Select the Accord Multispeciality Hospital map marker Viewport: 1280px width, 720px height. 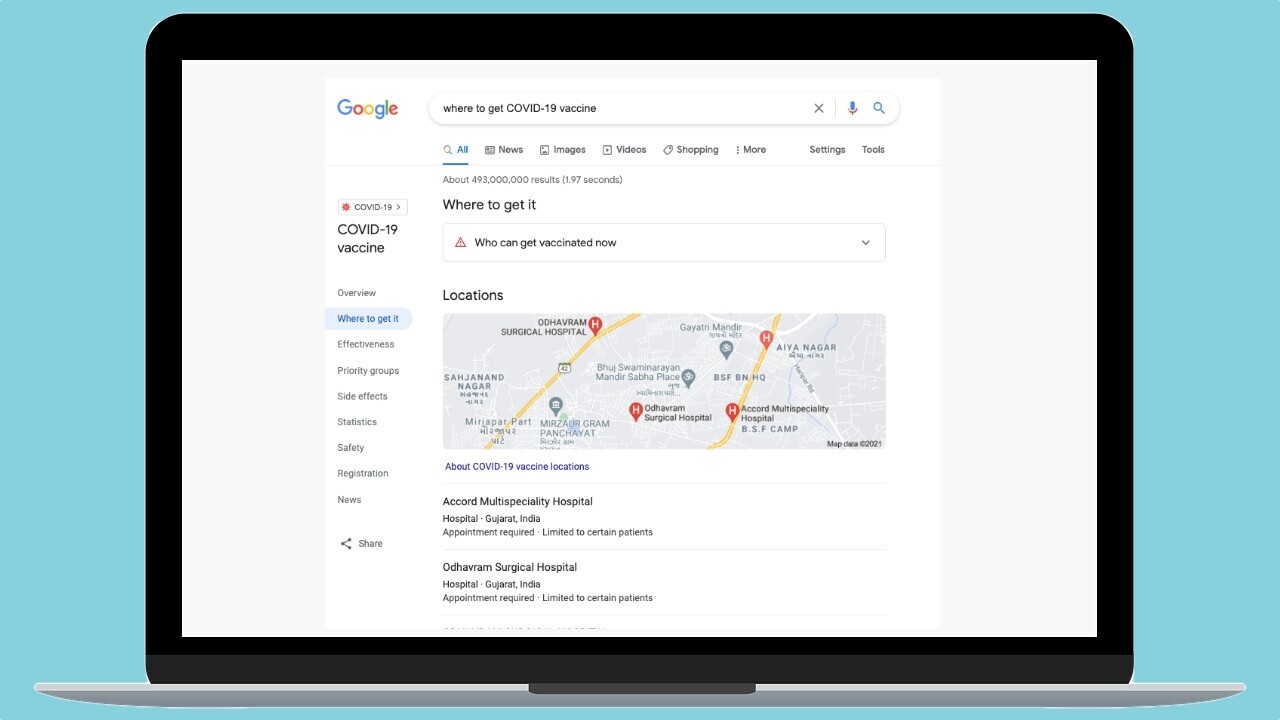(x=733, y=408)
